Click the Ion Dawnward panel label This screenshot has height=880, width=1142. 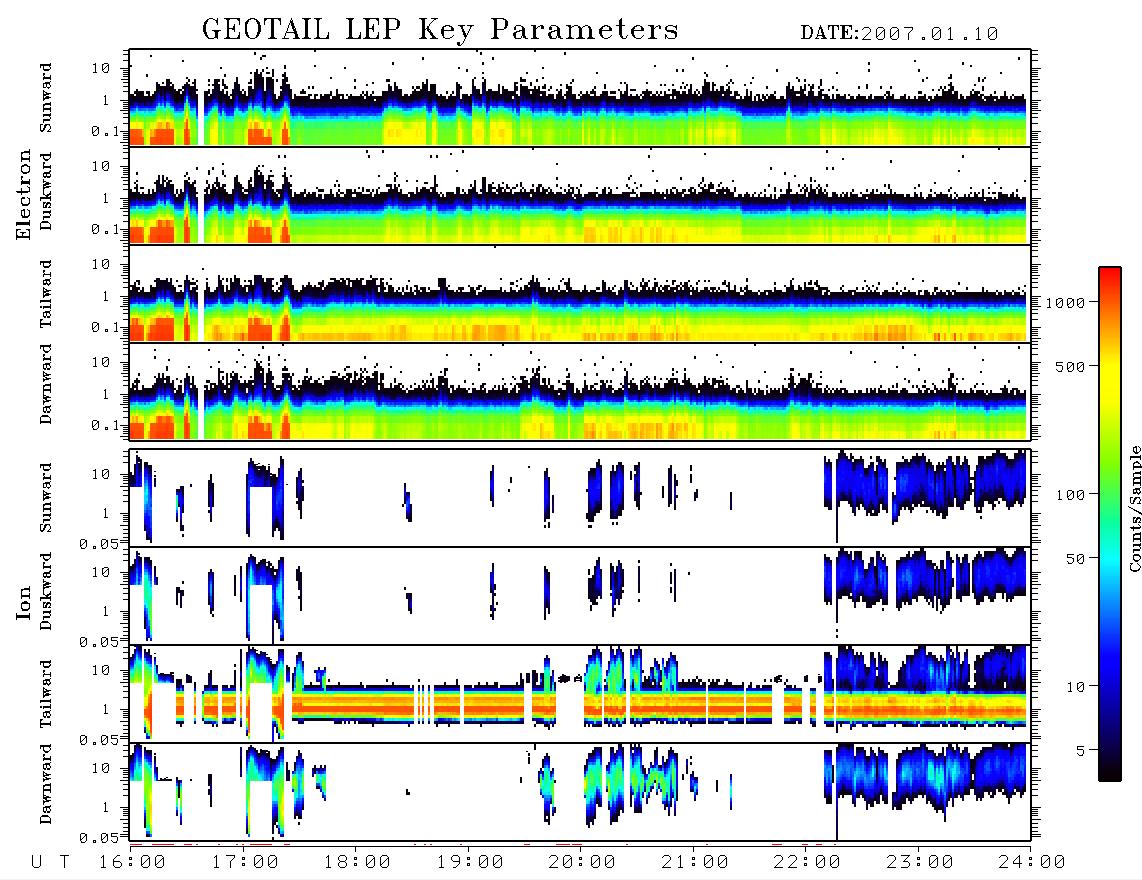coord(46,783)
